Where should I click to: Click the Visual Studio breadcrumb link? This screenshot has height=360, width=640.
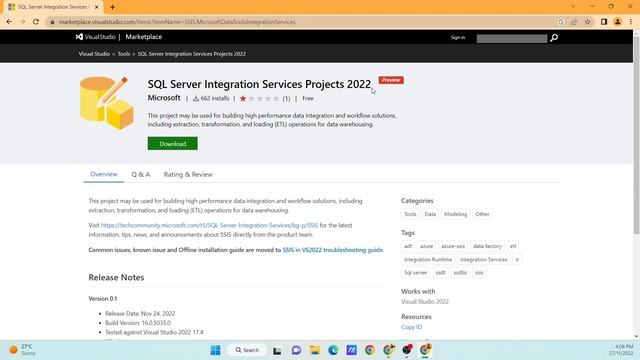94,54
